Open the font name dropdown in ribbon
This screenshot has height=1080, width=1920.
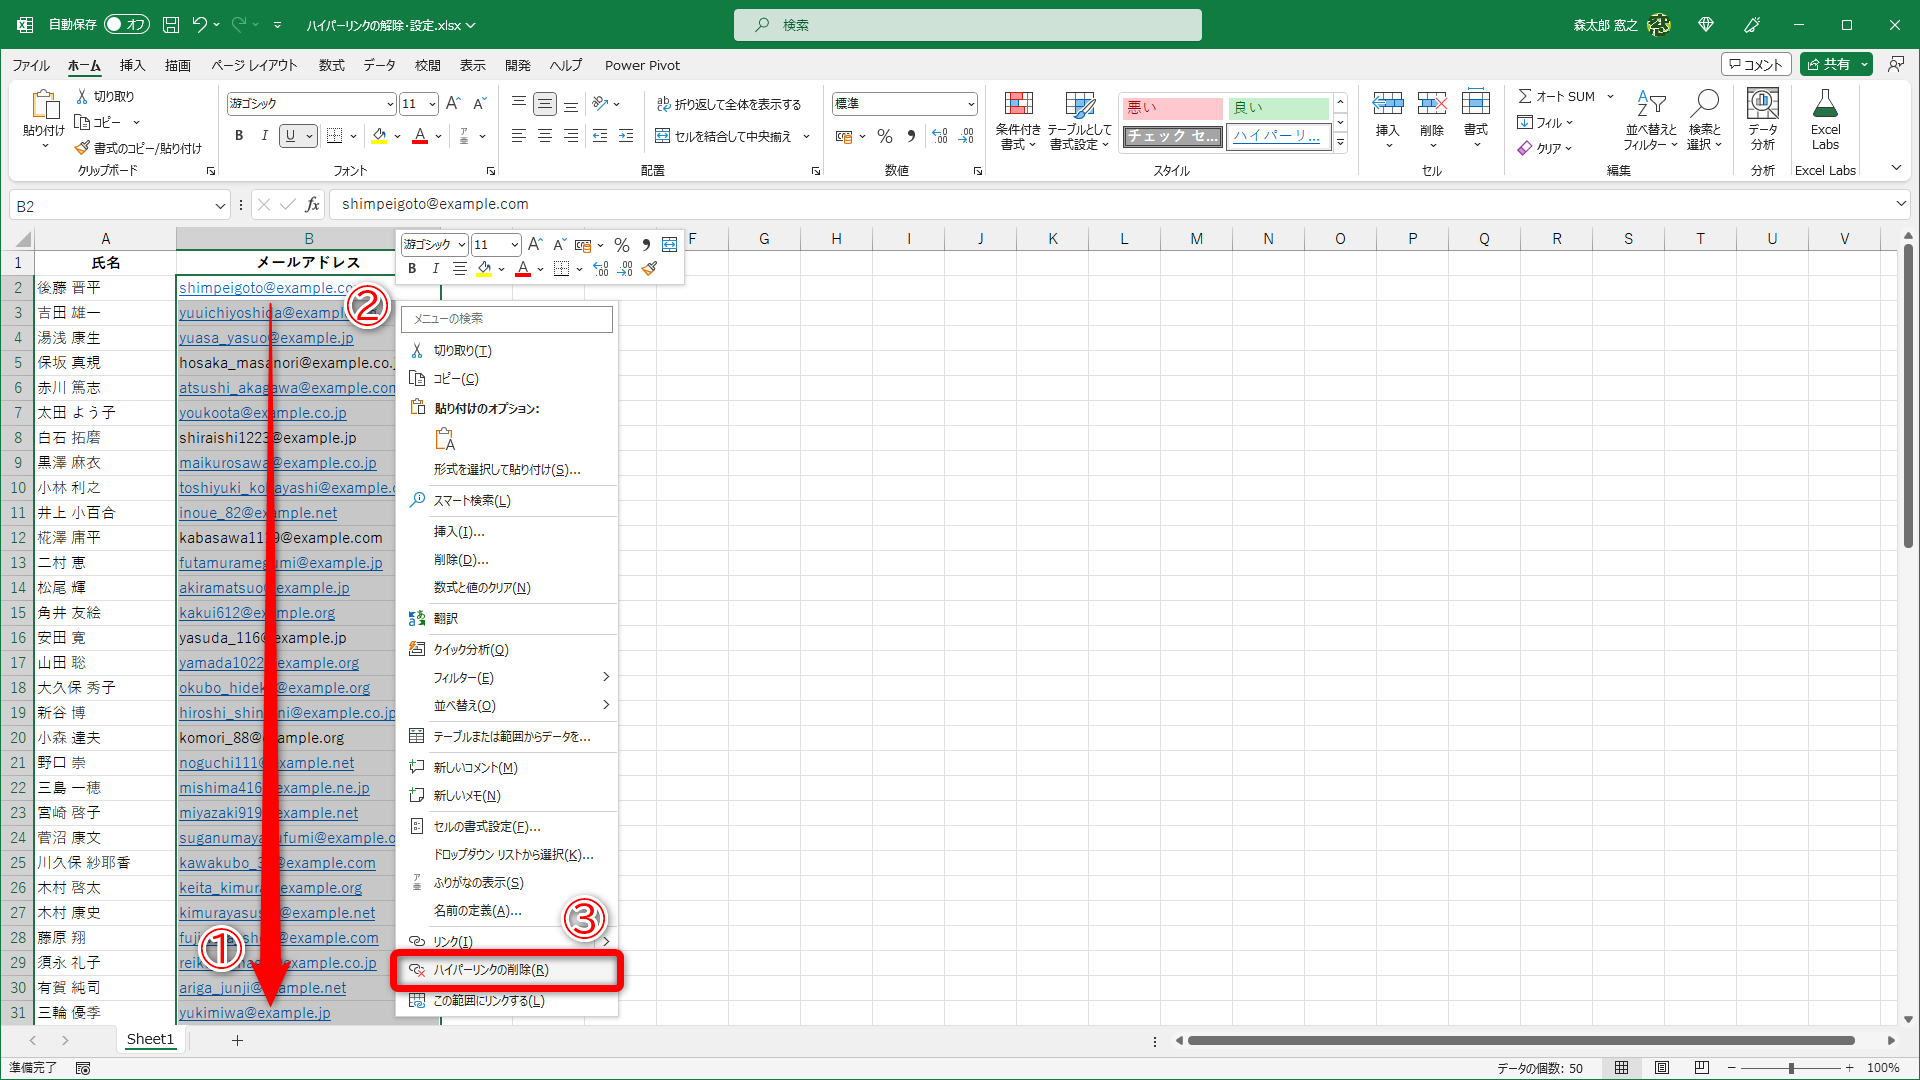[x=389, y=104]
